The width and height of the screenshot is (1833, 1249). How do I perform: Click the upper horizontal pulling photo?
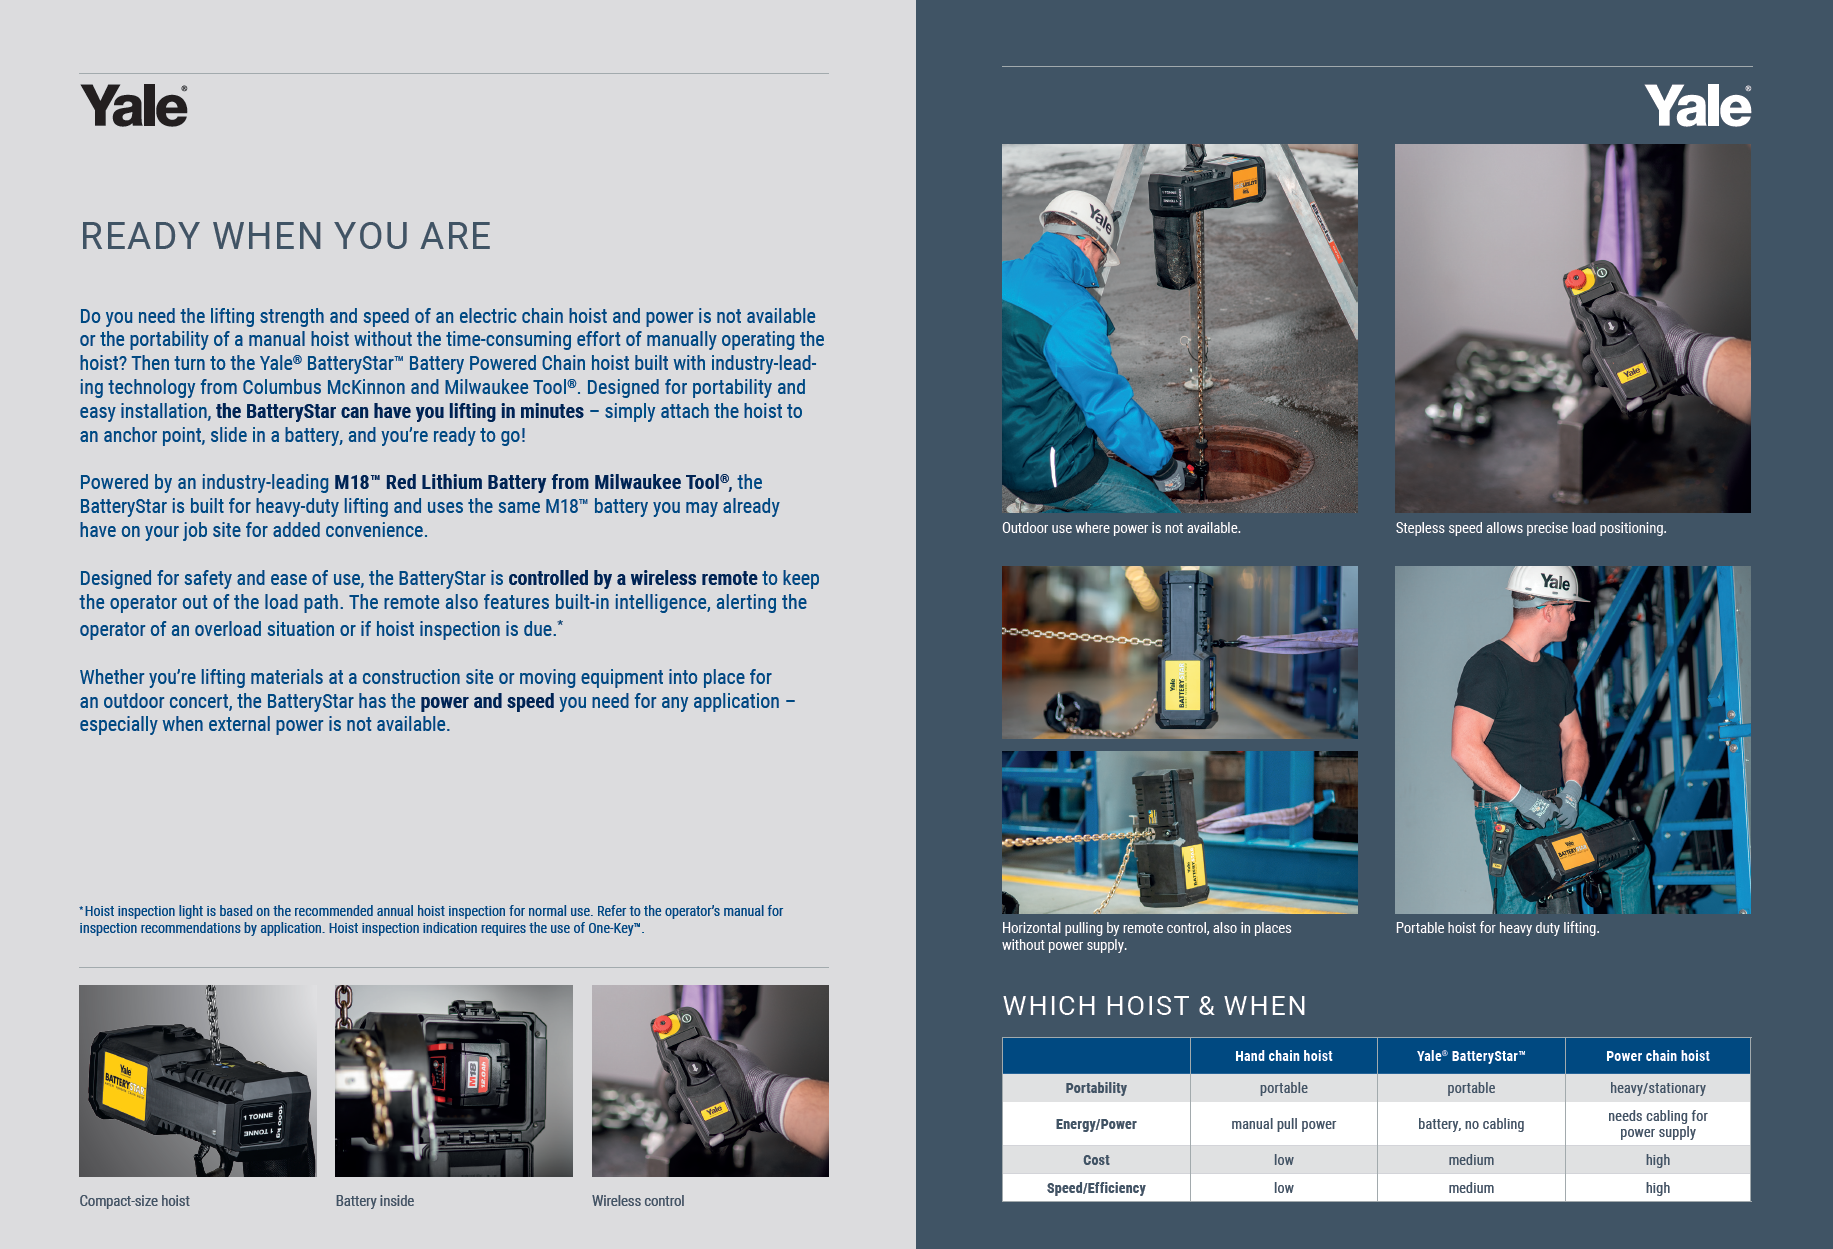(1180, 652)
